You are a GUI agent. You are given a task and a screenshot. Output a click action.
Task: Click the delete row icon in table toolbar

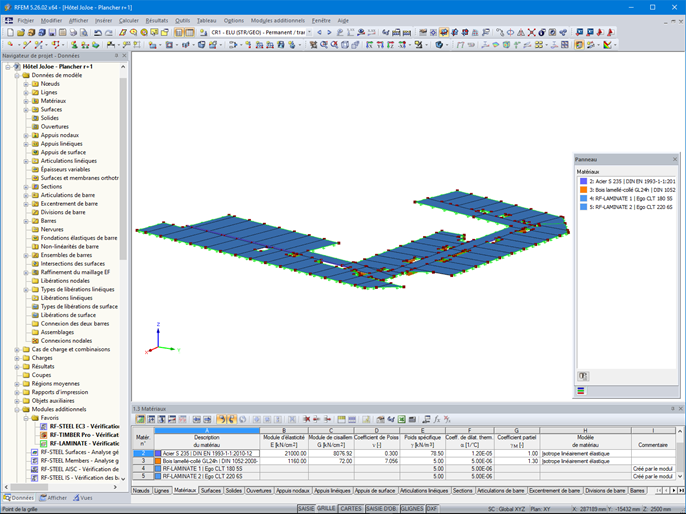307,420
